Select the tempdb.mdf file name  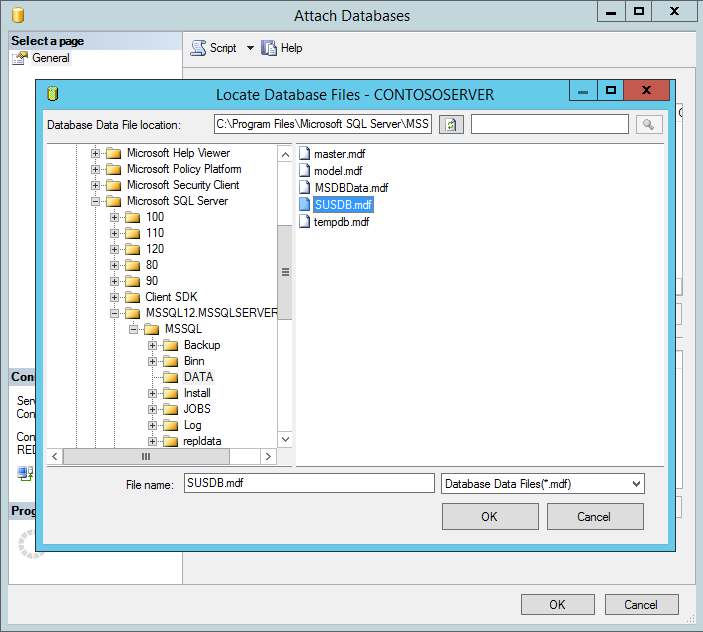click(341, 222)
